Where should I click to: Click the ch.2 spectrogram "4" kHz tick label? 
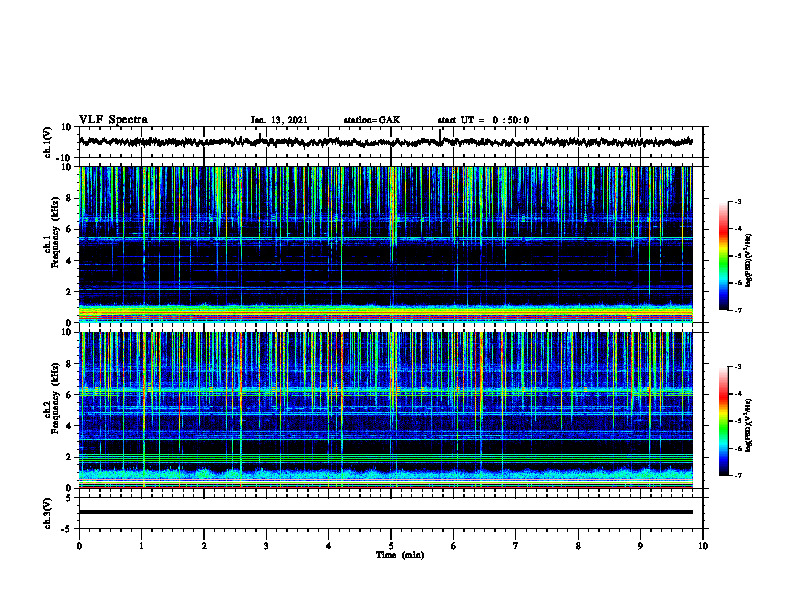[x=69, y=426]
